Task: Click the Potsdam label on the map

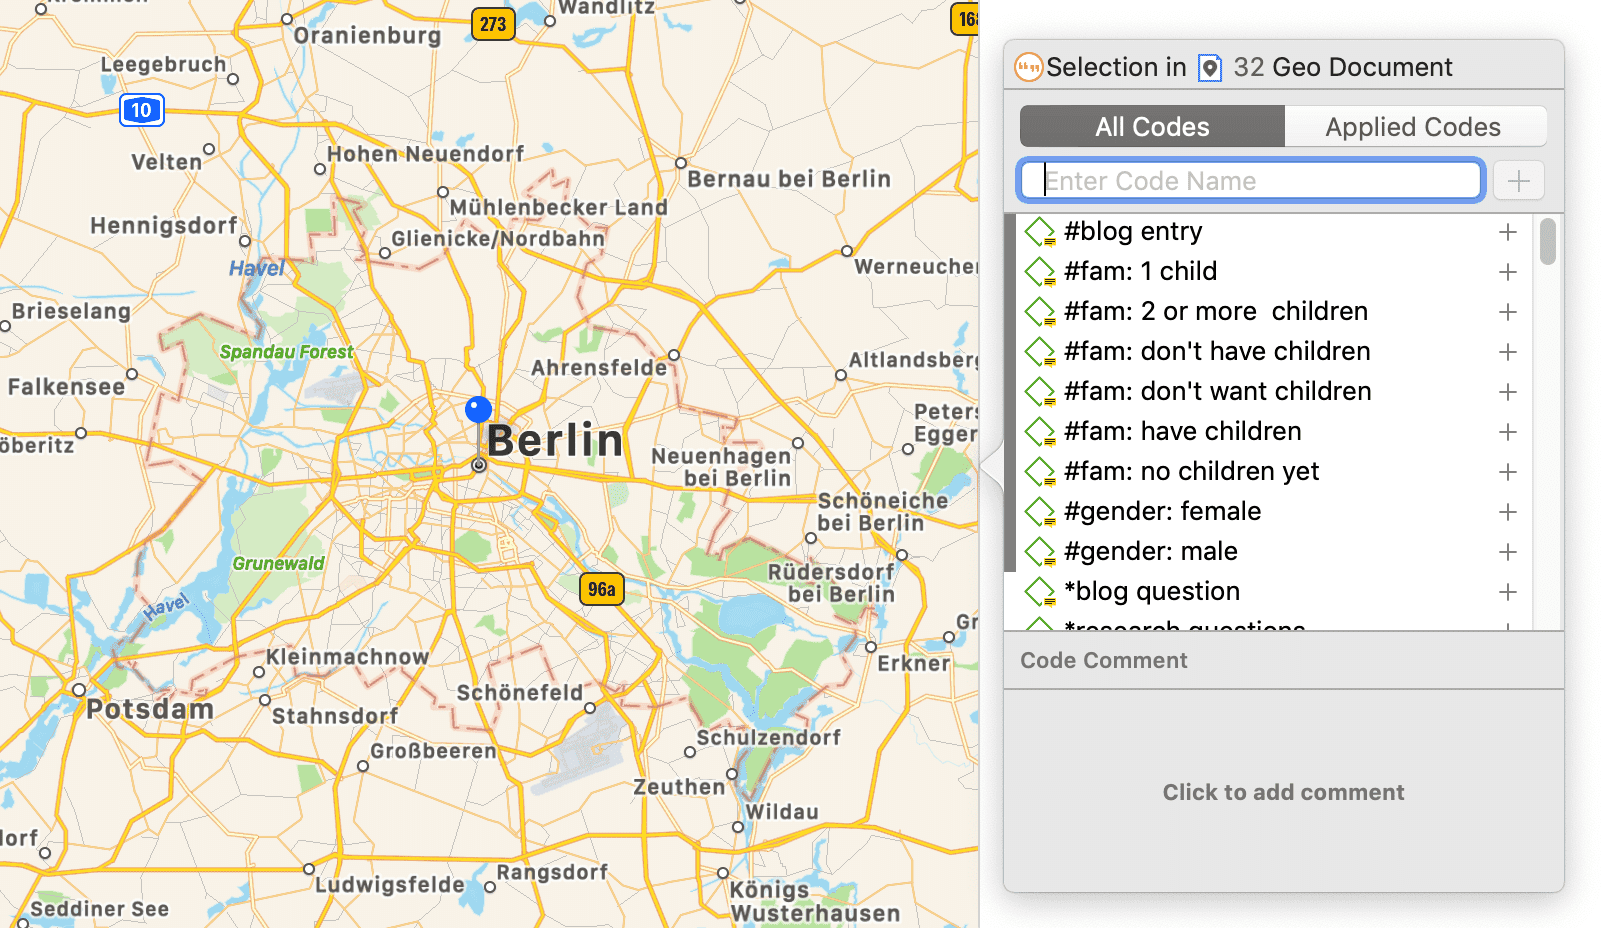Action: [x=150, y=709]
